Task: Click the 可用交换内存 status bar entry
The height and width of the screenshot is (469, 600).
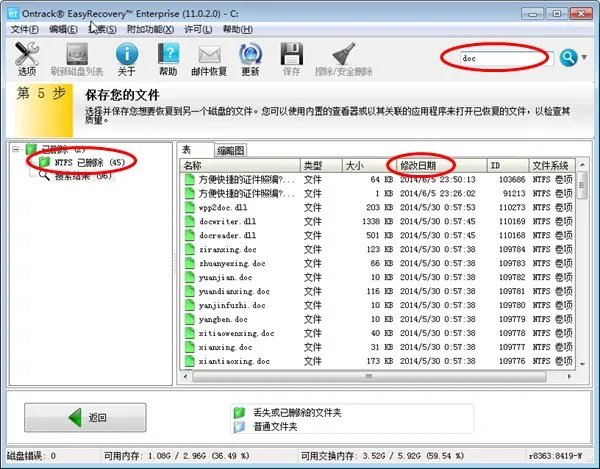Action: [x=382, y=456]
